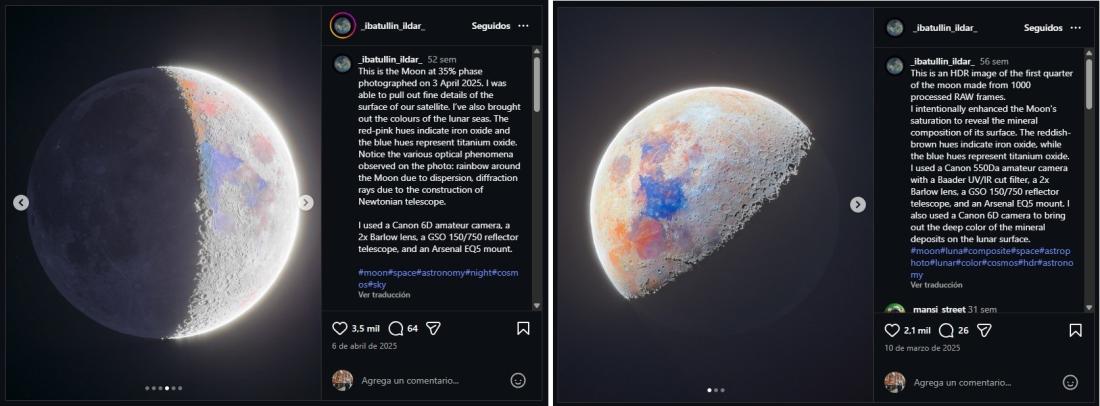Click the left caption scrollbar down arrow
Viewport: 1100px width, 406px height.
tap(537, 306)
